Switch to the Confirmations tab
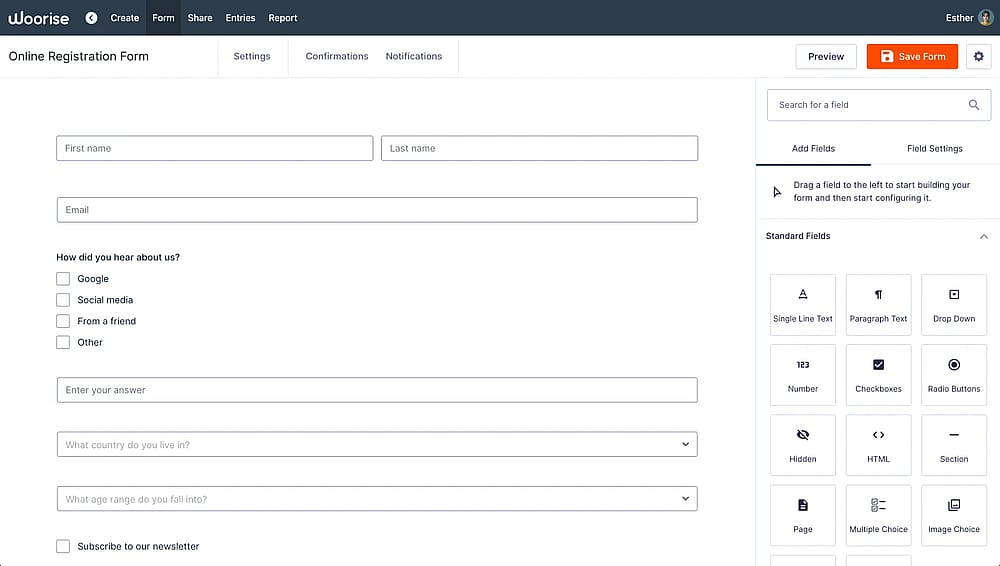The image size is (1000, 566). (337, 56)
